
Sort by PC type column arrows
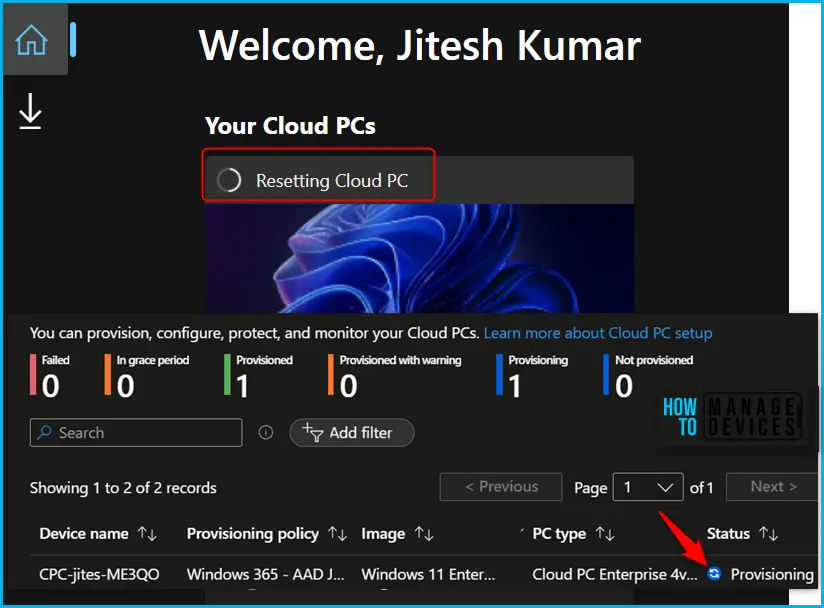tap(605, 534)
